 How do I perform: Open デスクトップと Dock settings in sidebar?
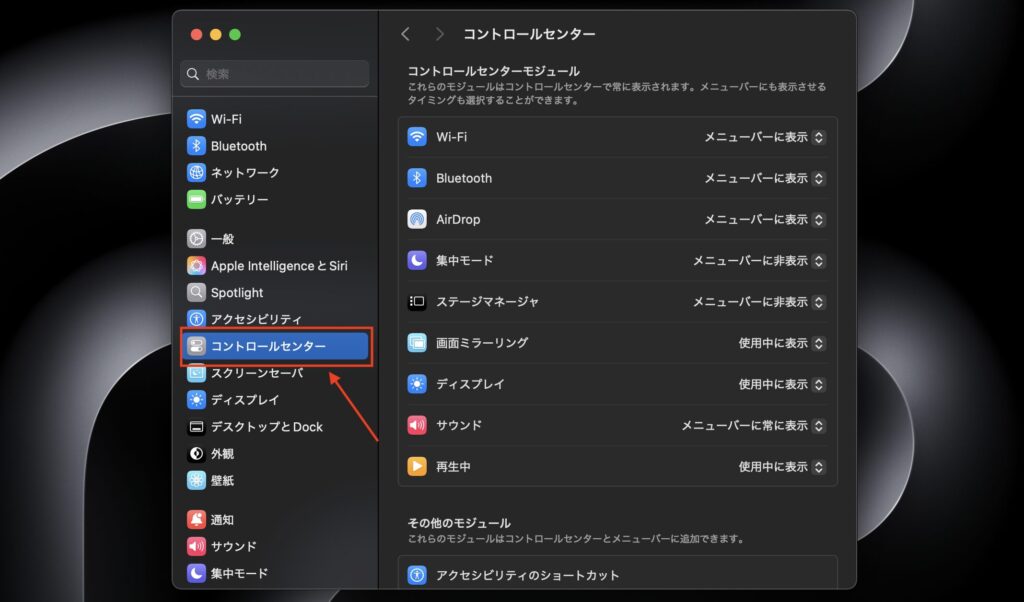tap(276, 427)
